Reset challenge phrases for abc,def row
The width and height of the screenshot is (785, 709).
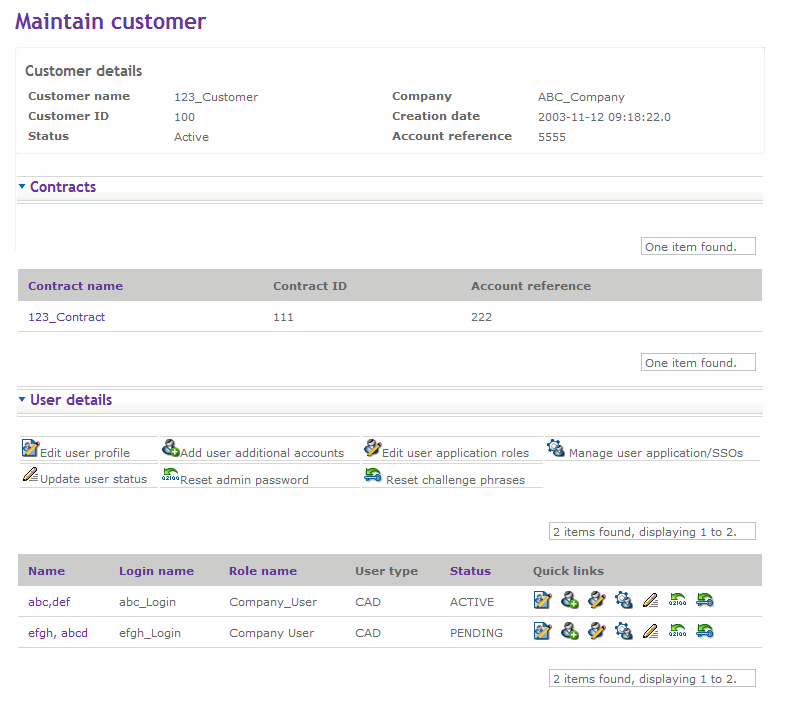pos(704,600)
